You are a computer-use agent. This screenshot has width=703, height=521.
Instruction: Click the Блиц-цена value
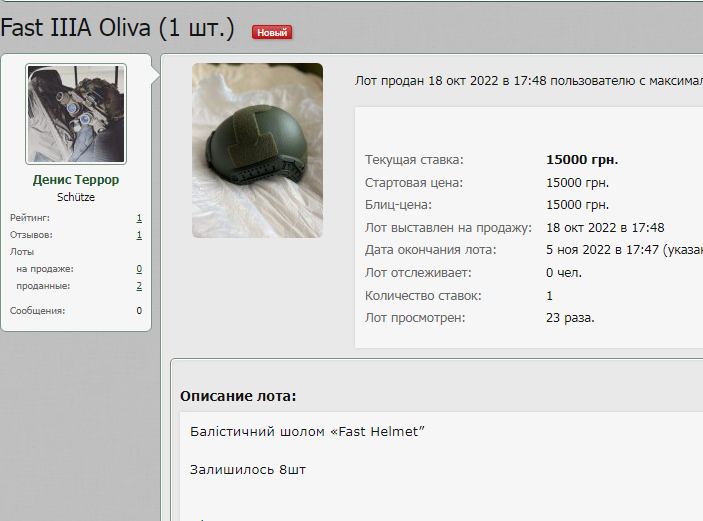coord(577,205)
